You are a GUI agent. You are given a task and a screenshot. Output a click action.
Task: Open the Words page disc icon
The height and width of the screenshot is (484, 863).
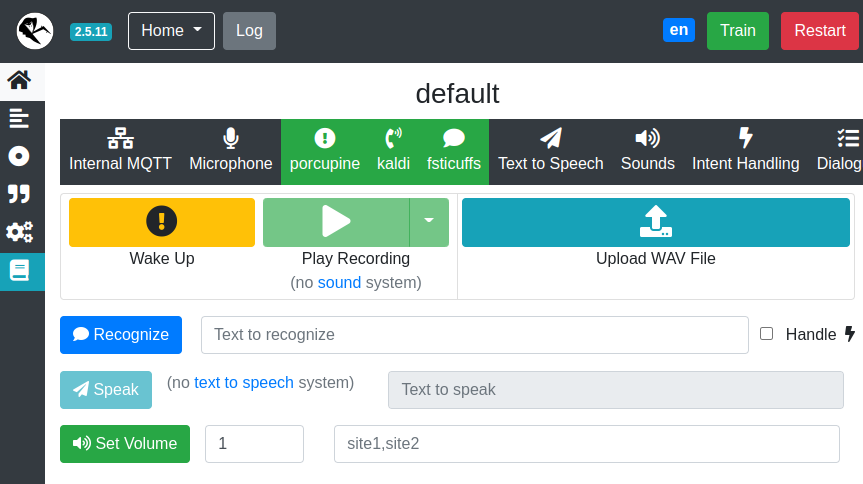[x=19, y=156]
